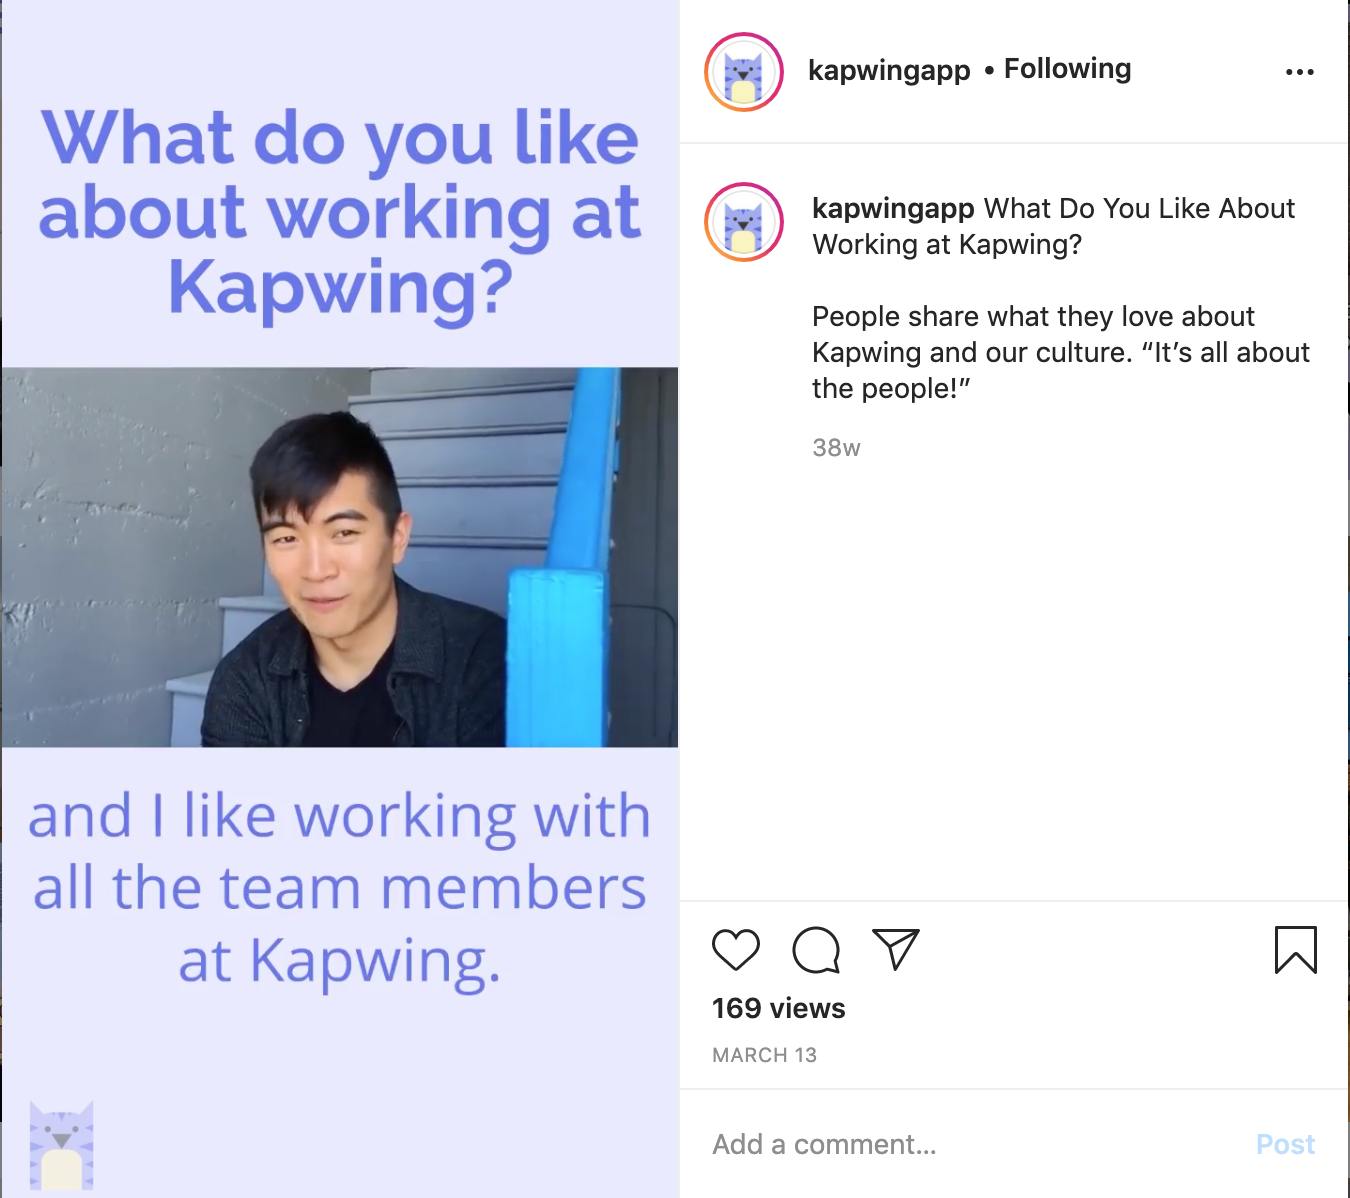Open the three-dot more options menu

coord(1299,72)
